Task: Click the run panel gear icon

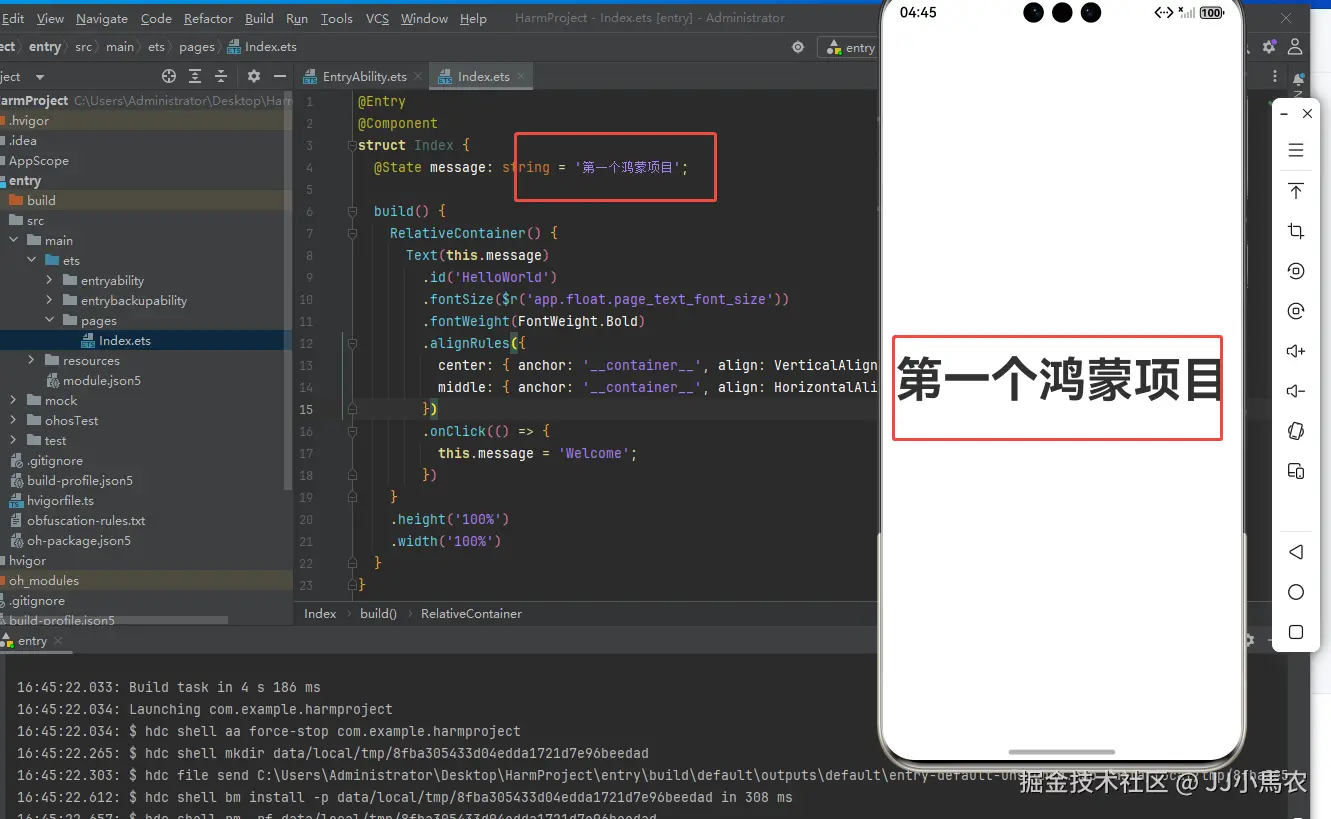Action: tap(1248, 640)
